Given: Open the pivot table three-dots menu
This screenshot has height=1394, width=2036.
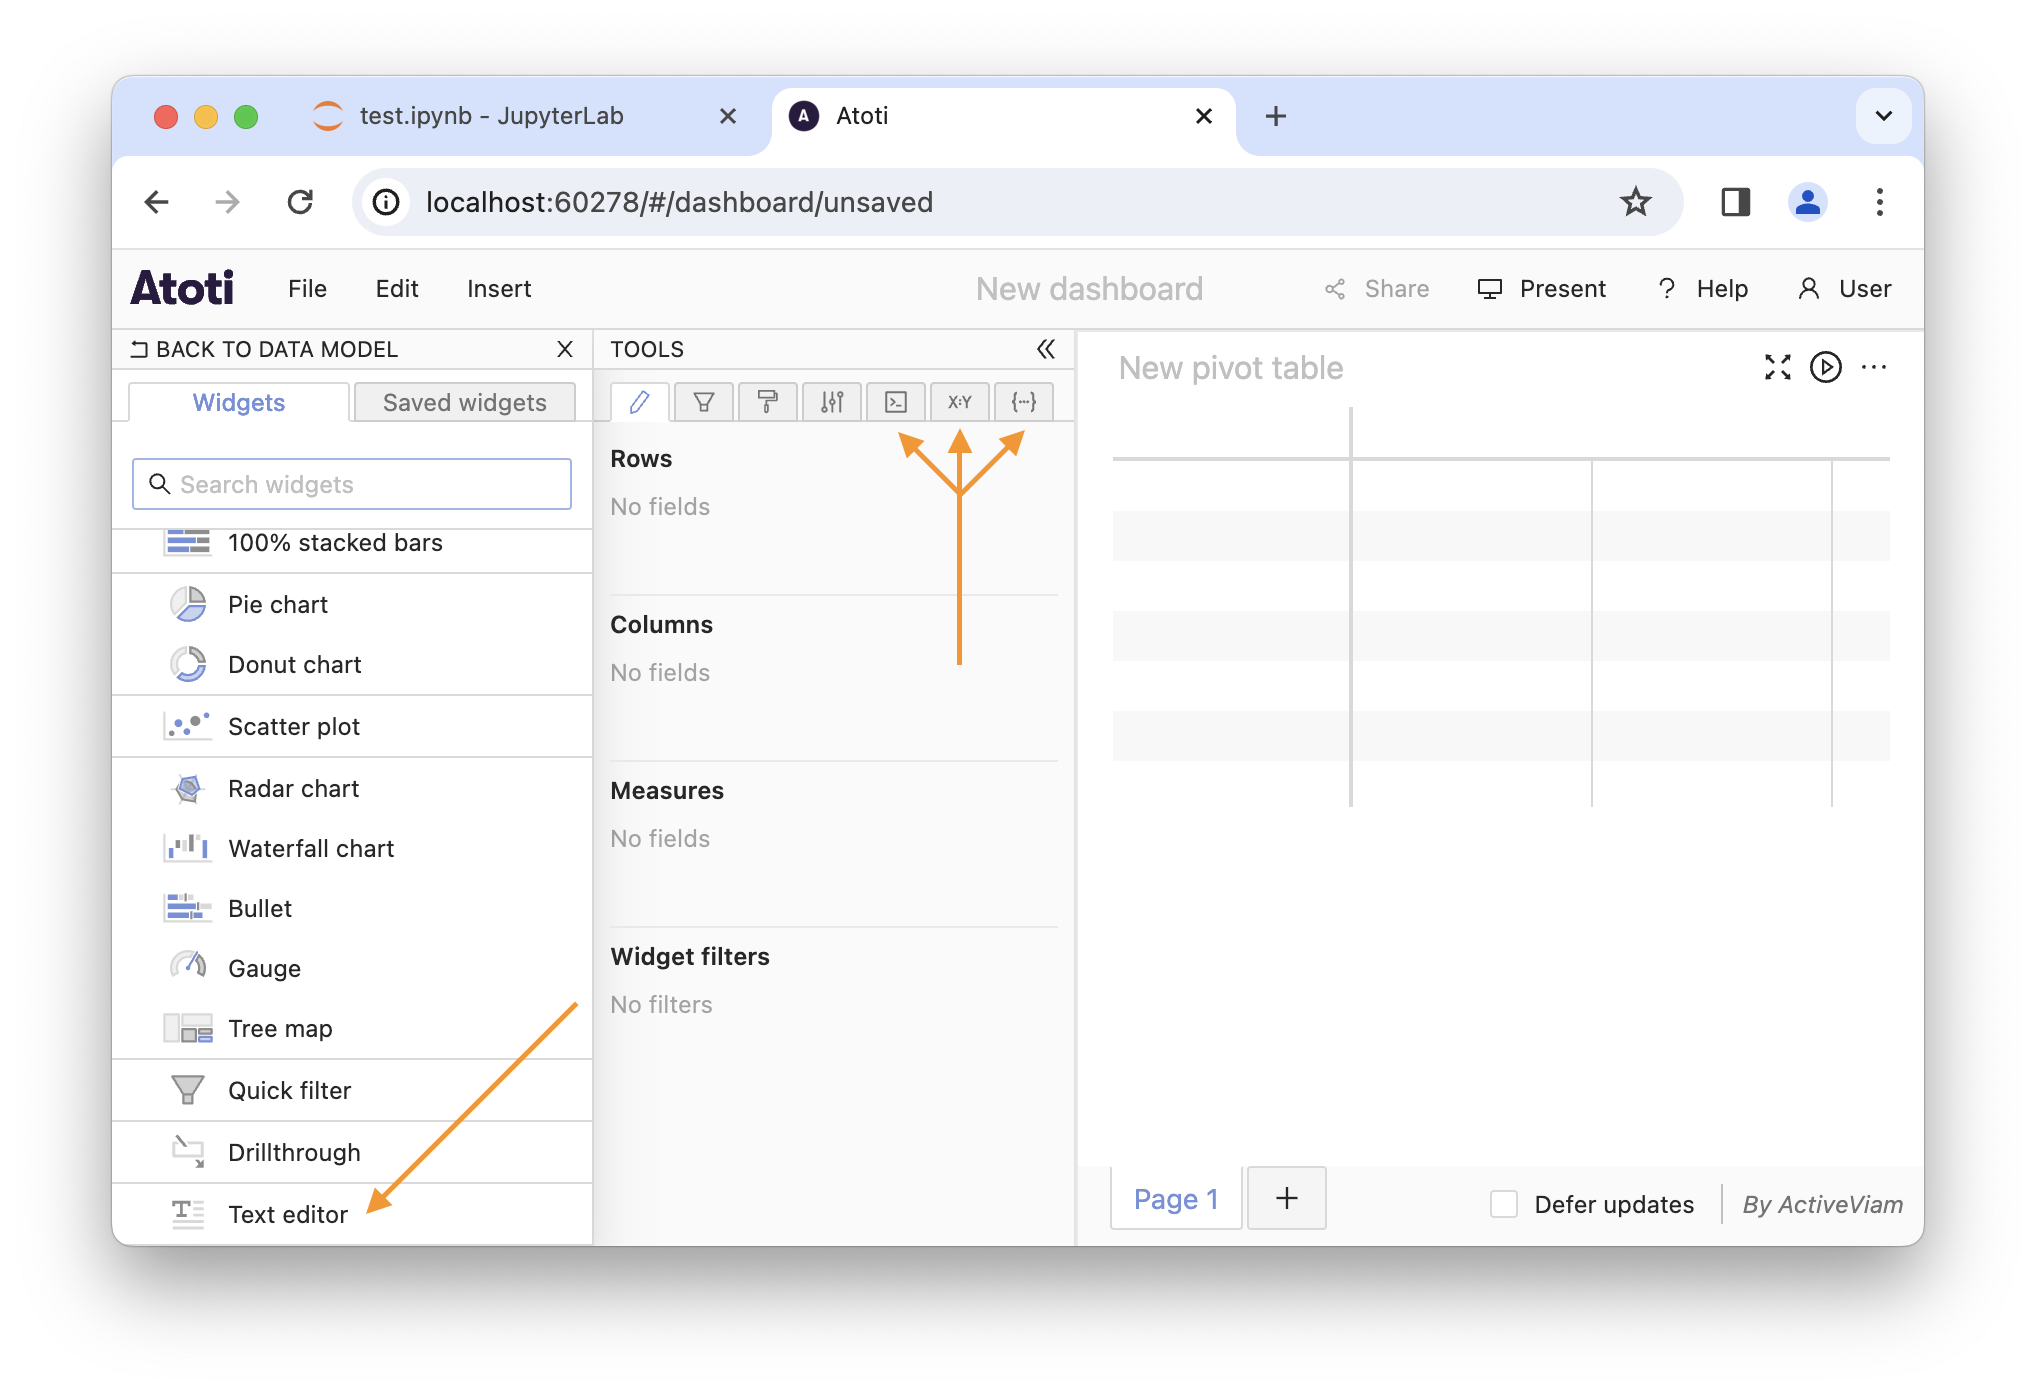Looking at the screenshot, I should (x=1874, y=367).
